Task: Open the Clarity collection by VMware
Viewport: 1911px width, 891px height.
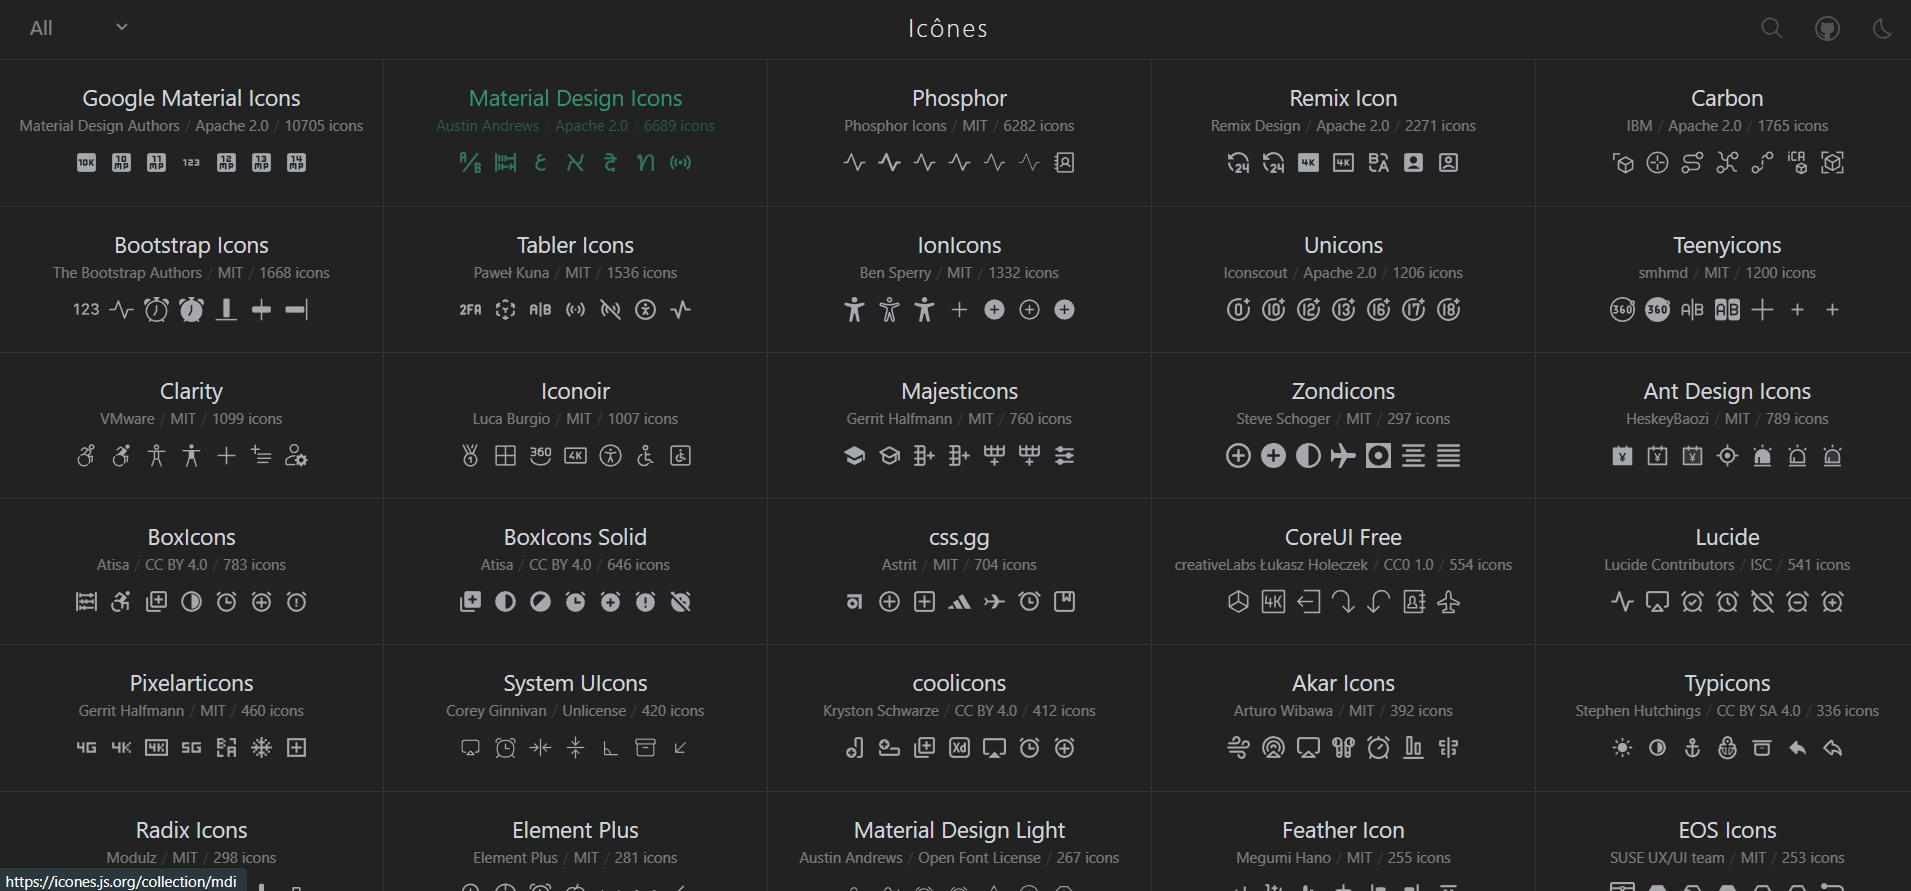Action: tap(191, 426)
